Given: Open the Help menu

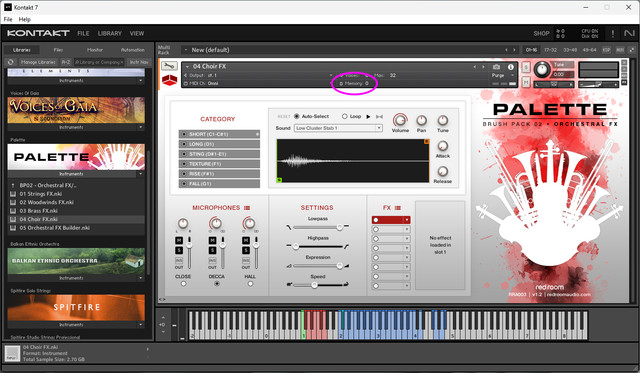Looking at the screenshot, I should pyautogui.click(x=24, y=19).
